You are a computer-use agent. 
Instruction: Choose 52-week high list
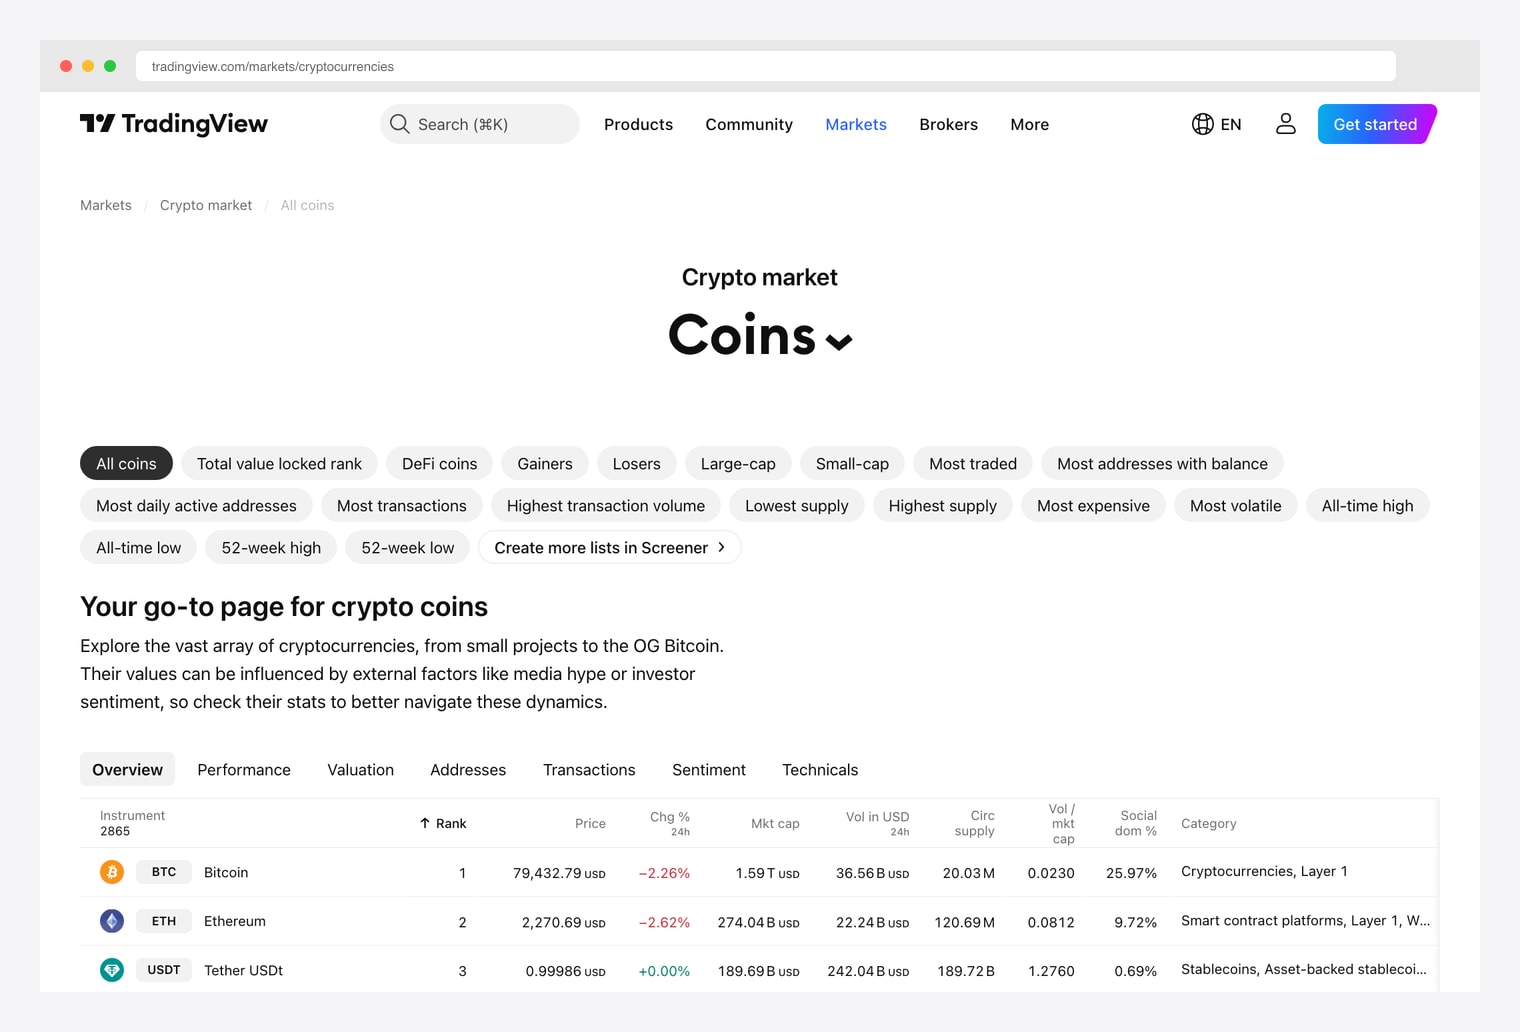click(x=271, y=548)
